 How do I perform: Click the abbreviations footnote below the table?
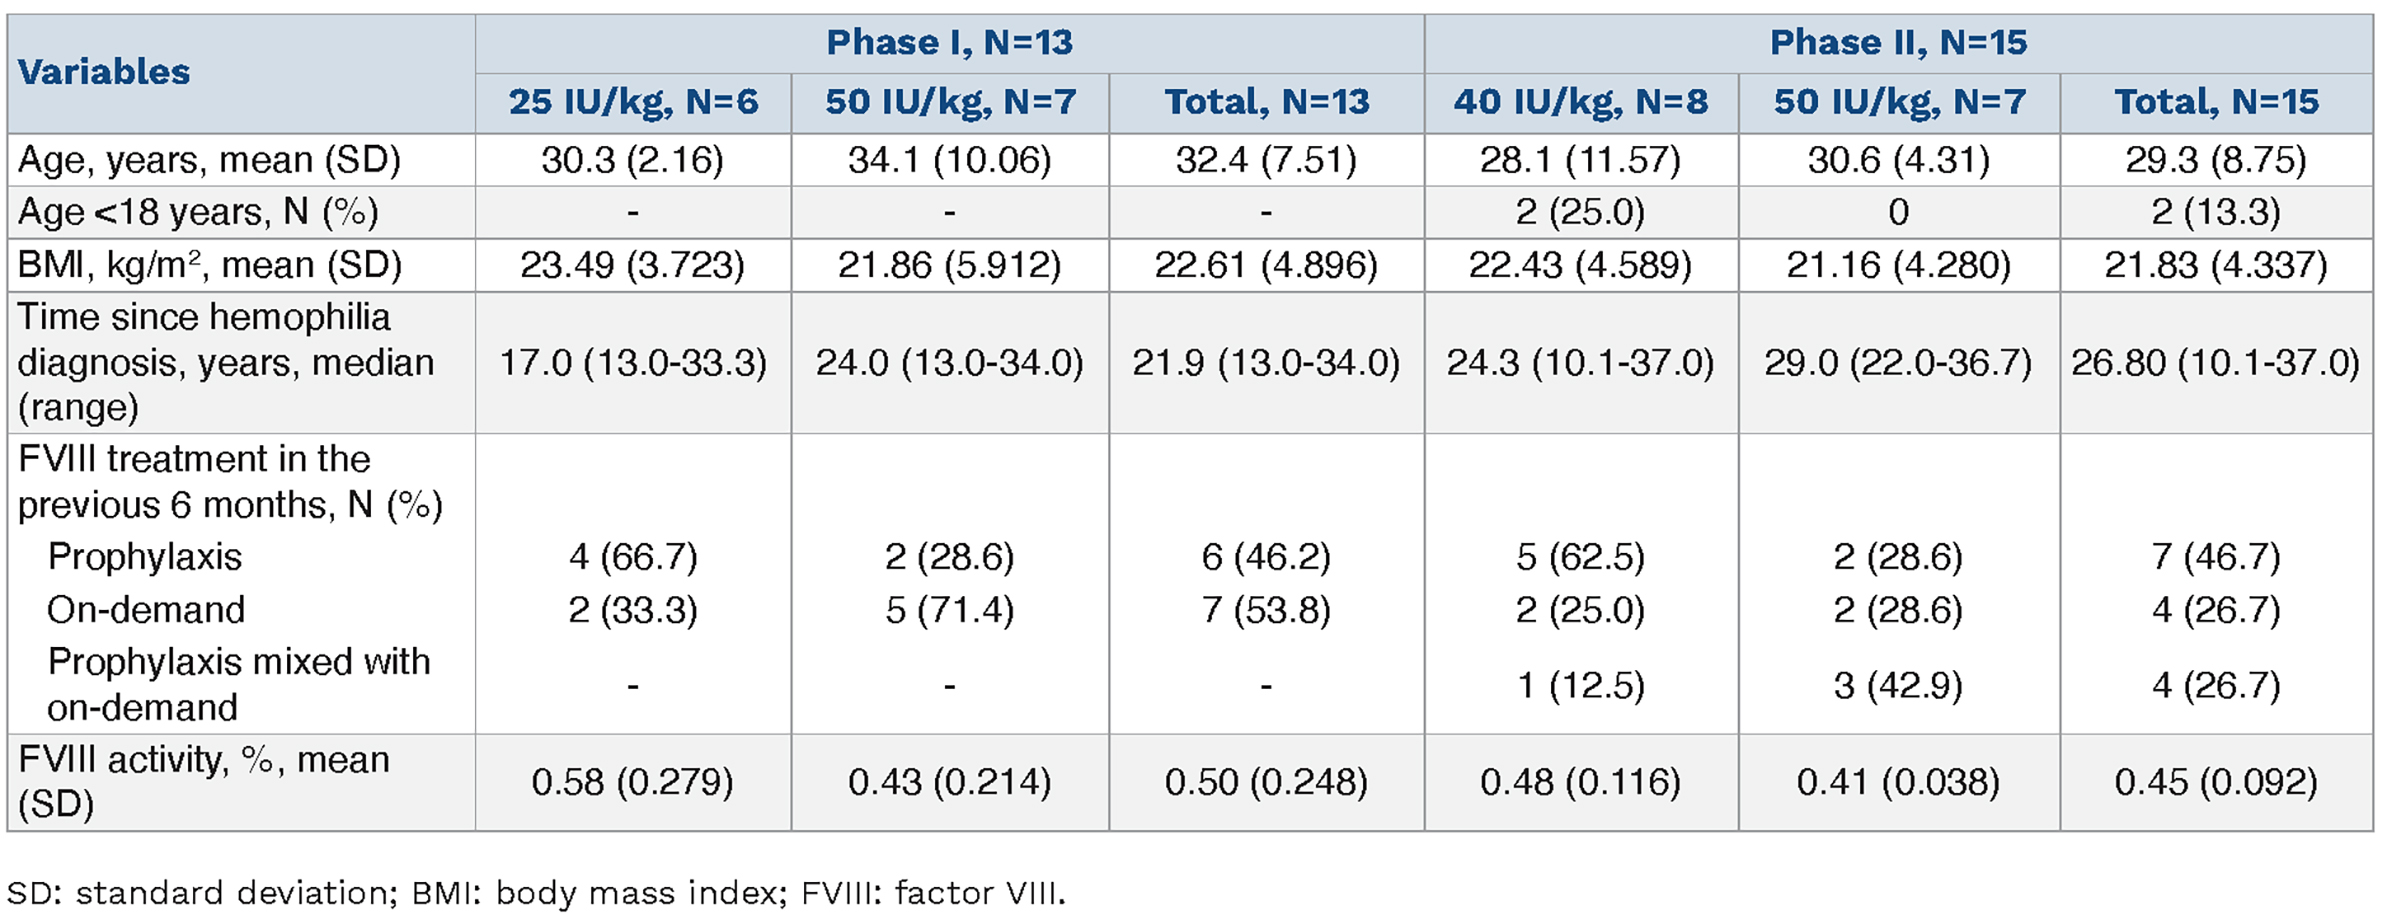(x=536, y=893)
